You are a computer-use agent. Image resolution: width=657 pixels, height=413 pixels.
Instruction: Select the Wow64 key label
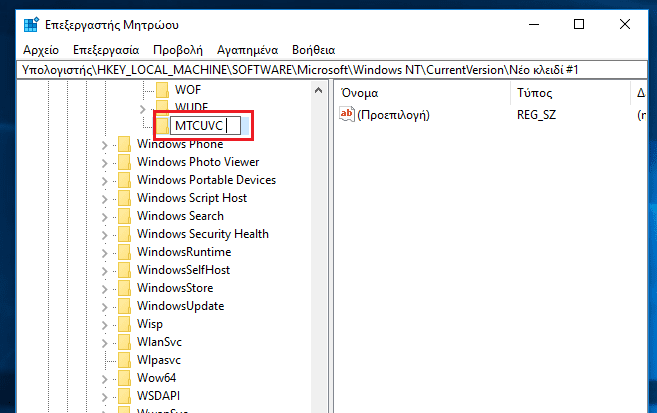[x=156, y=378]
